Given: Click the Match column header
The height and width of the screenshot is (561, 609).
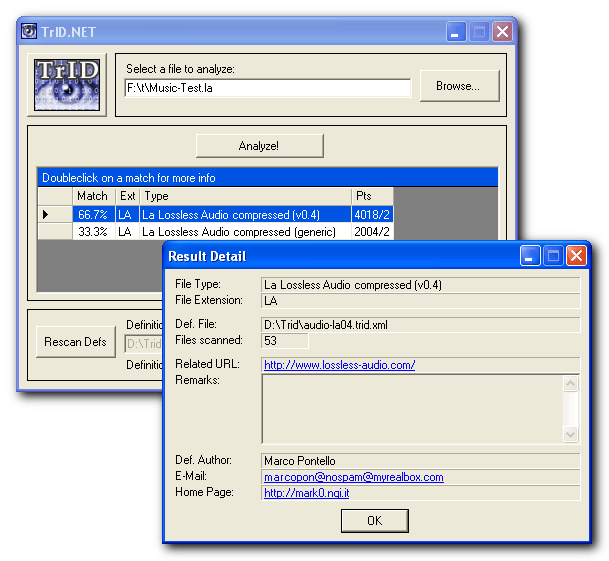Looking at the screenshot, I should click(x=94, y=196).
